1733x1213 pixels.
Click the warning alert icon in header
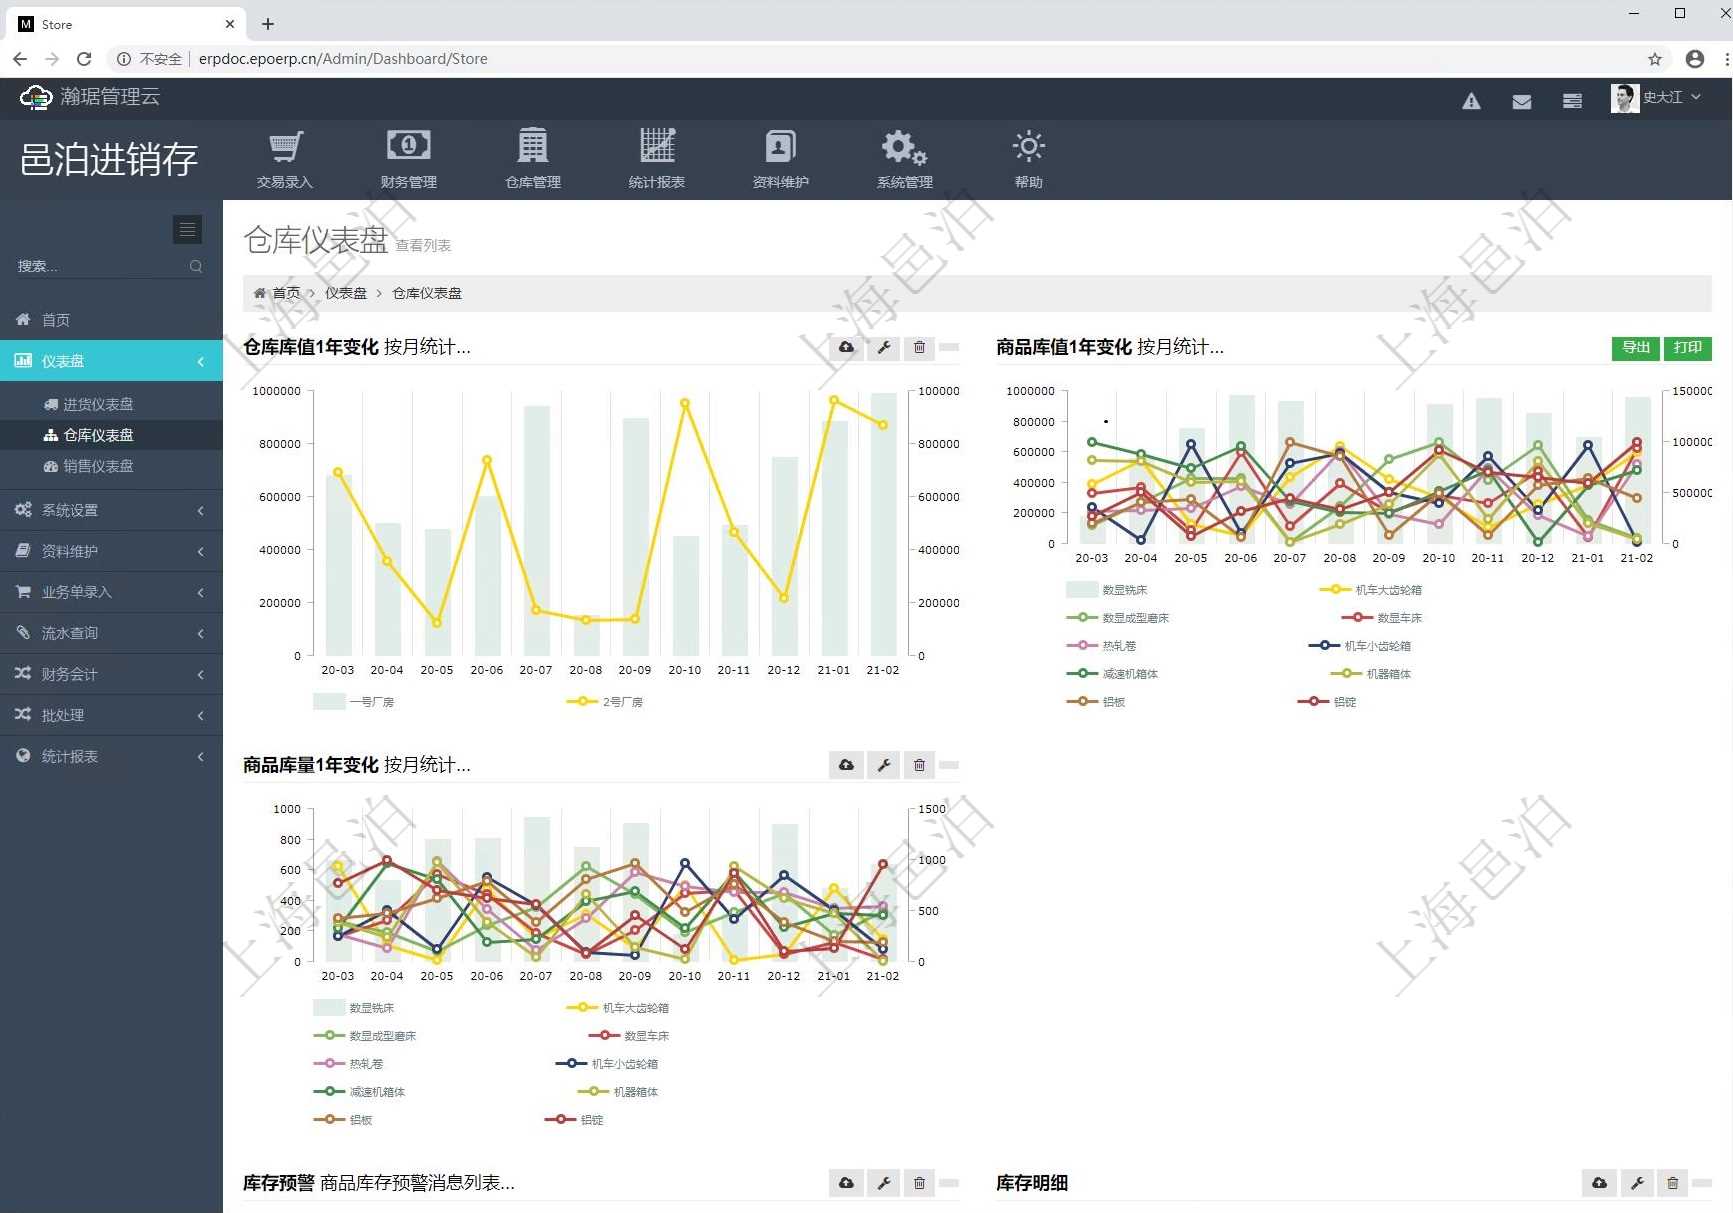(1471, 101)
